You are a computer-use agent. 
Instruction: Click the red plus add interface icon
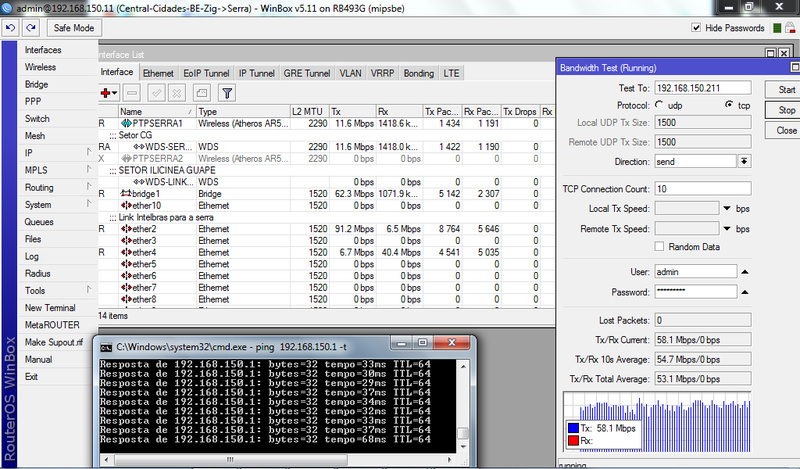pyautogui.click(x=106, y=93)
